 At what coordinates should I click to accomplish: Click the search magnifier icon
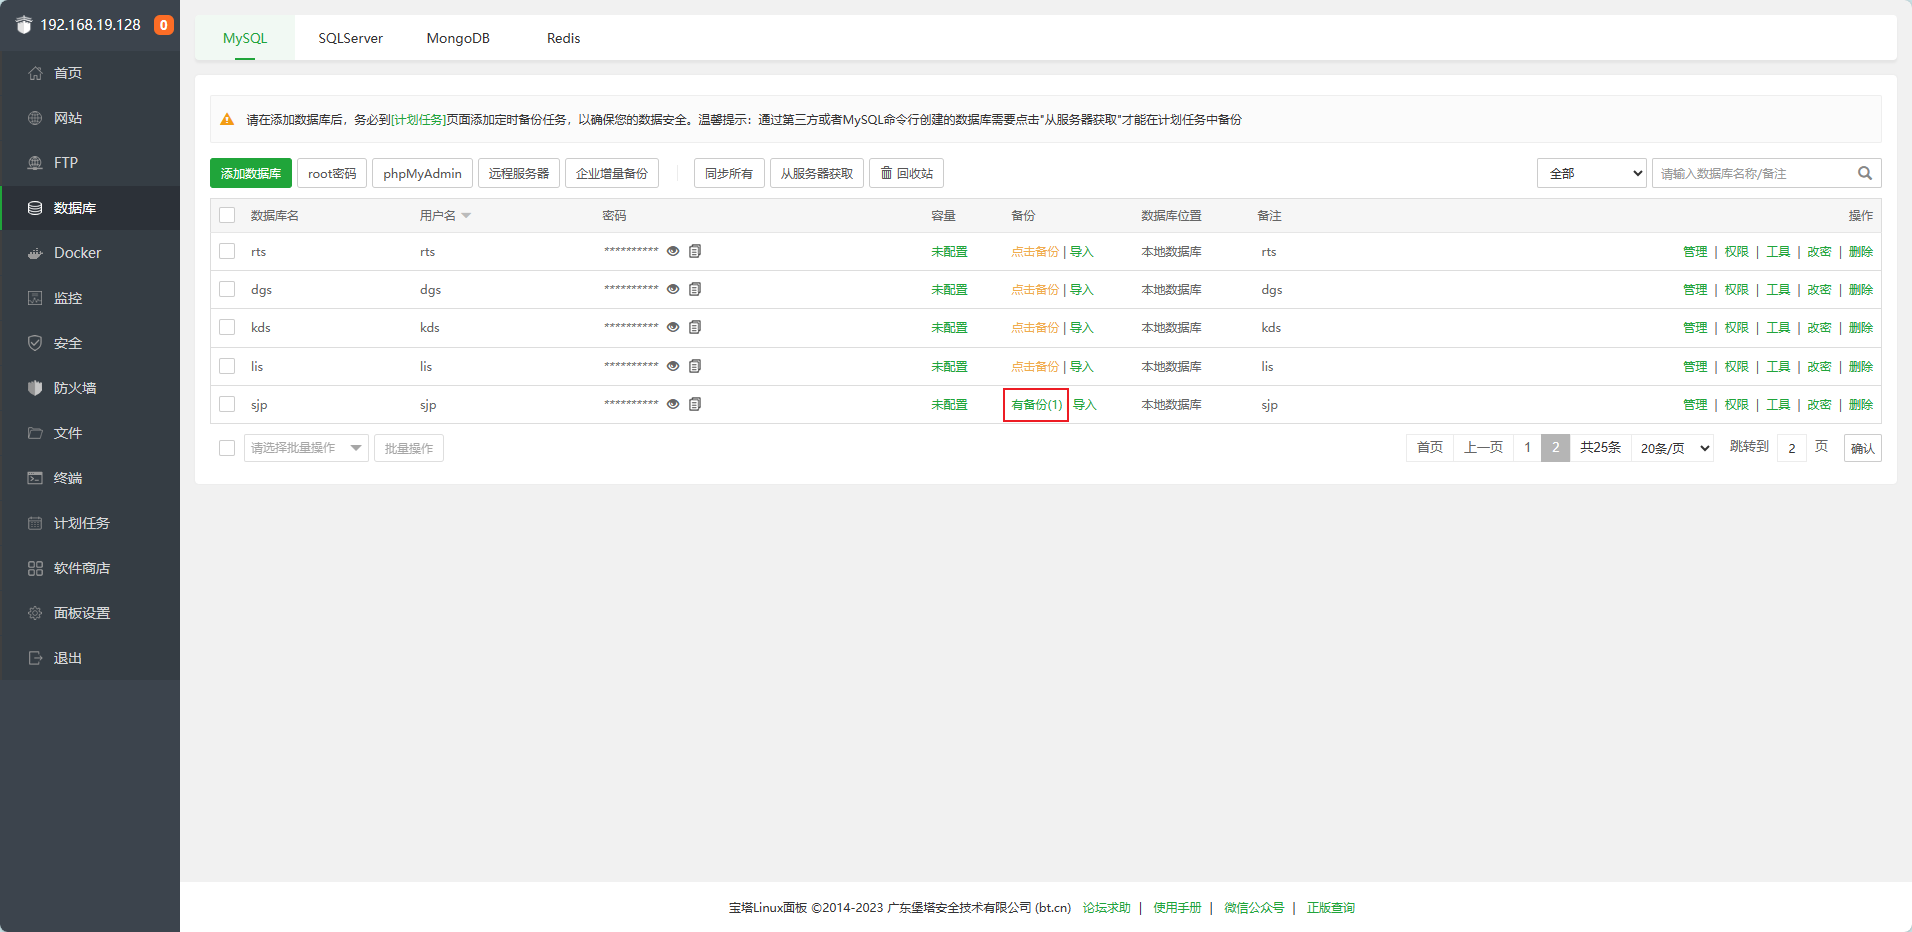tap(1864, 173)
